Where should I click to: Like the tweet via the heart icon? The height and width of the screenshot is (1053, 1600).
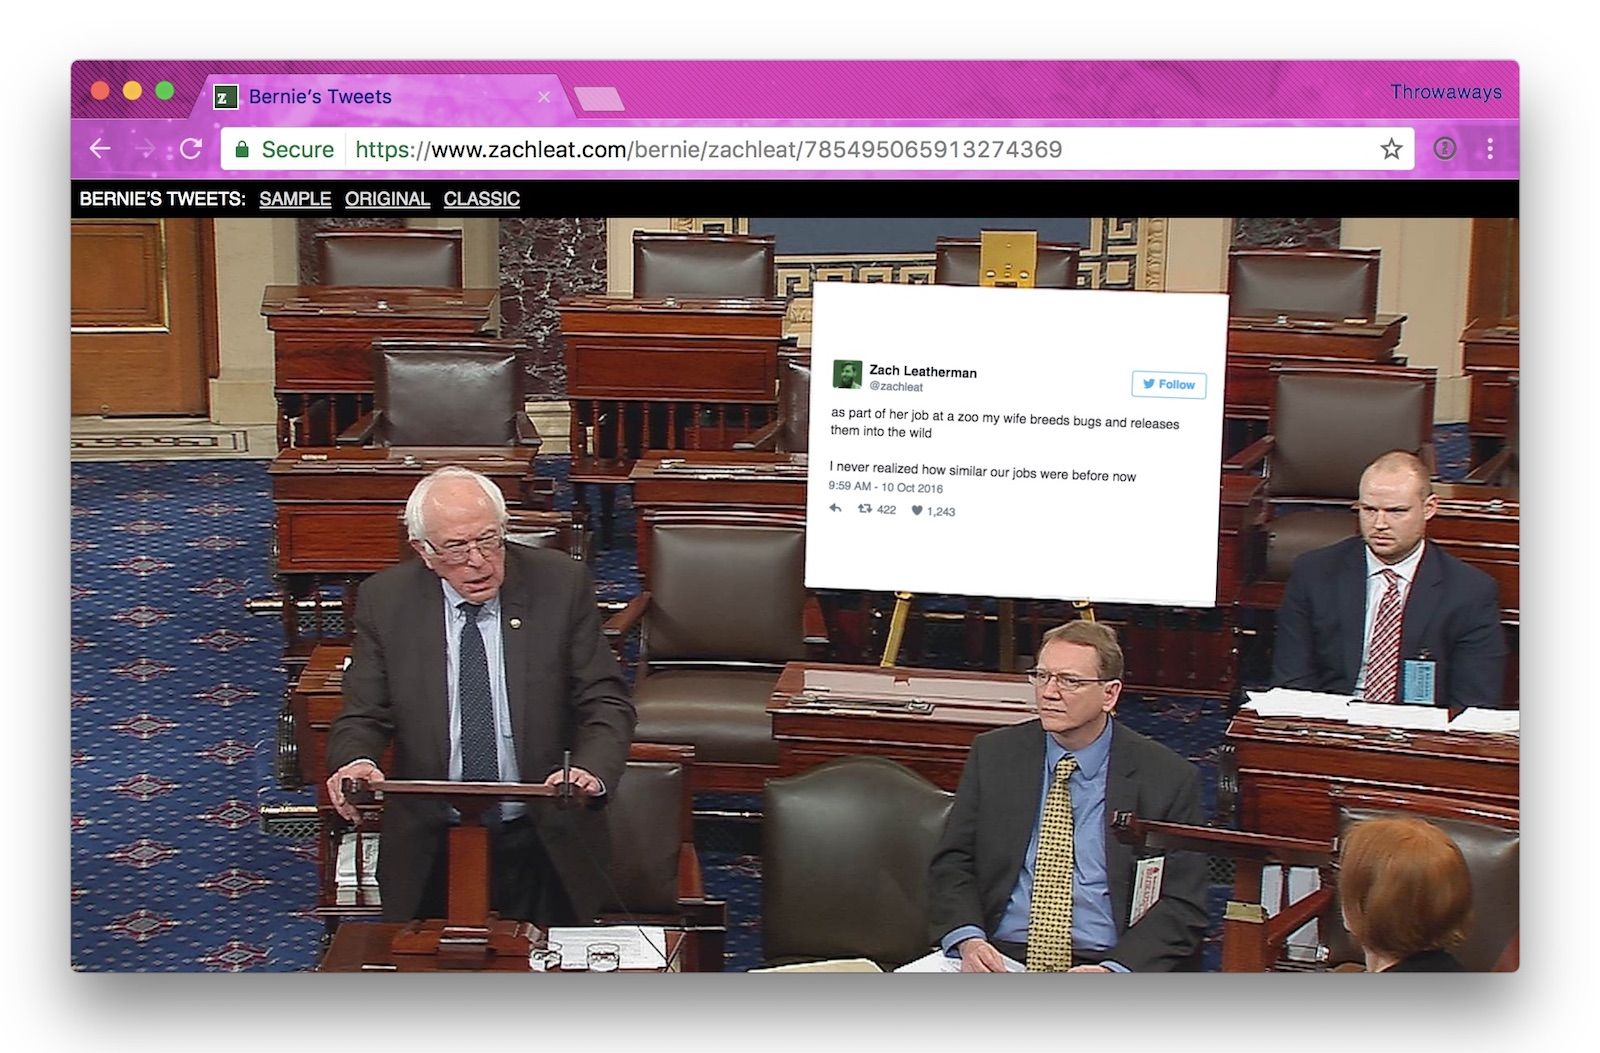coord(916,511)
